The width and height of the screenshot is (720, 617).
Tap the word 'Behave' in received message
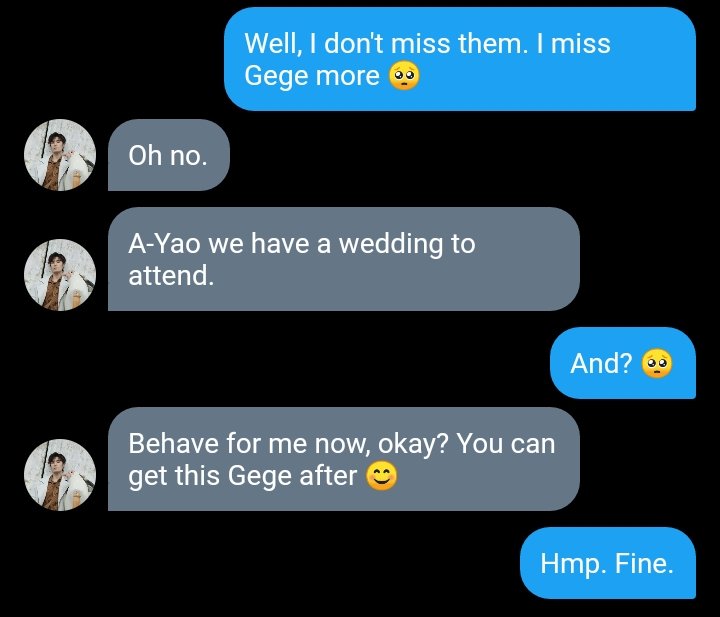(x=173, y=443)
